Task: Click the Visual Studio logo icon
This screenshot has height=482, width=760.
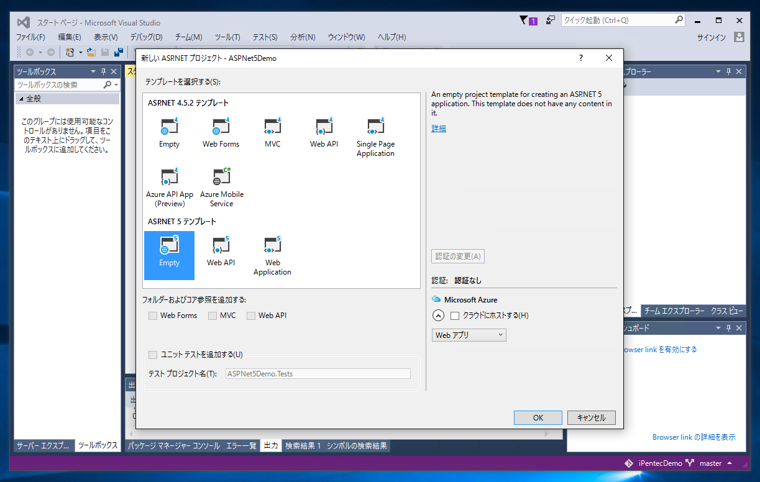Action: click(x=23, y=22)
